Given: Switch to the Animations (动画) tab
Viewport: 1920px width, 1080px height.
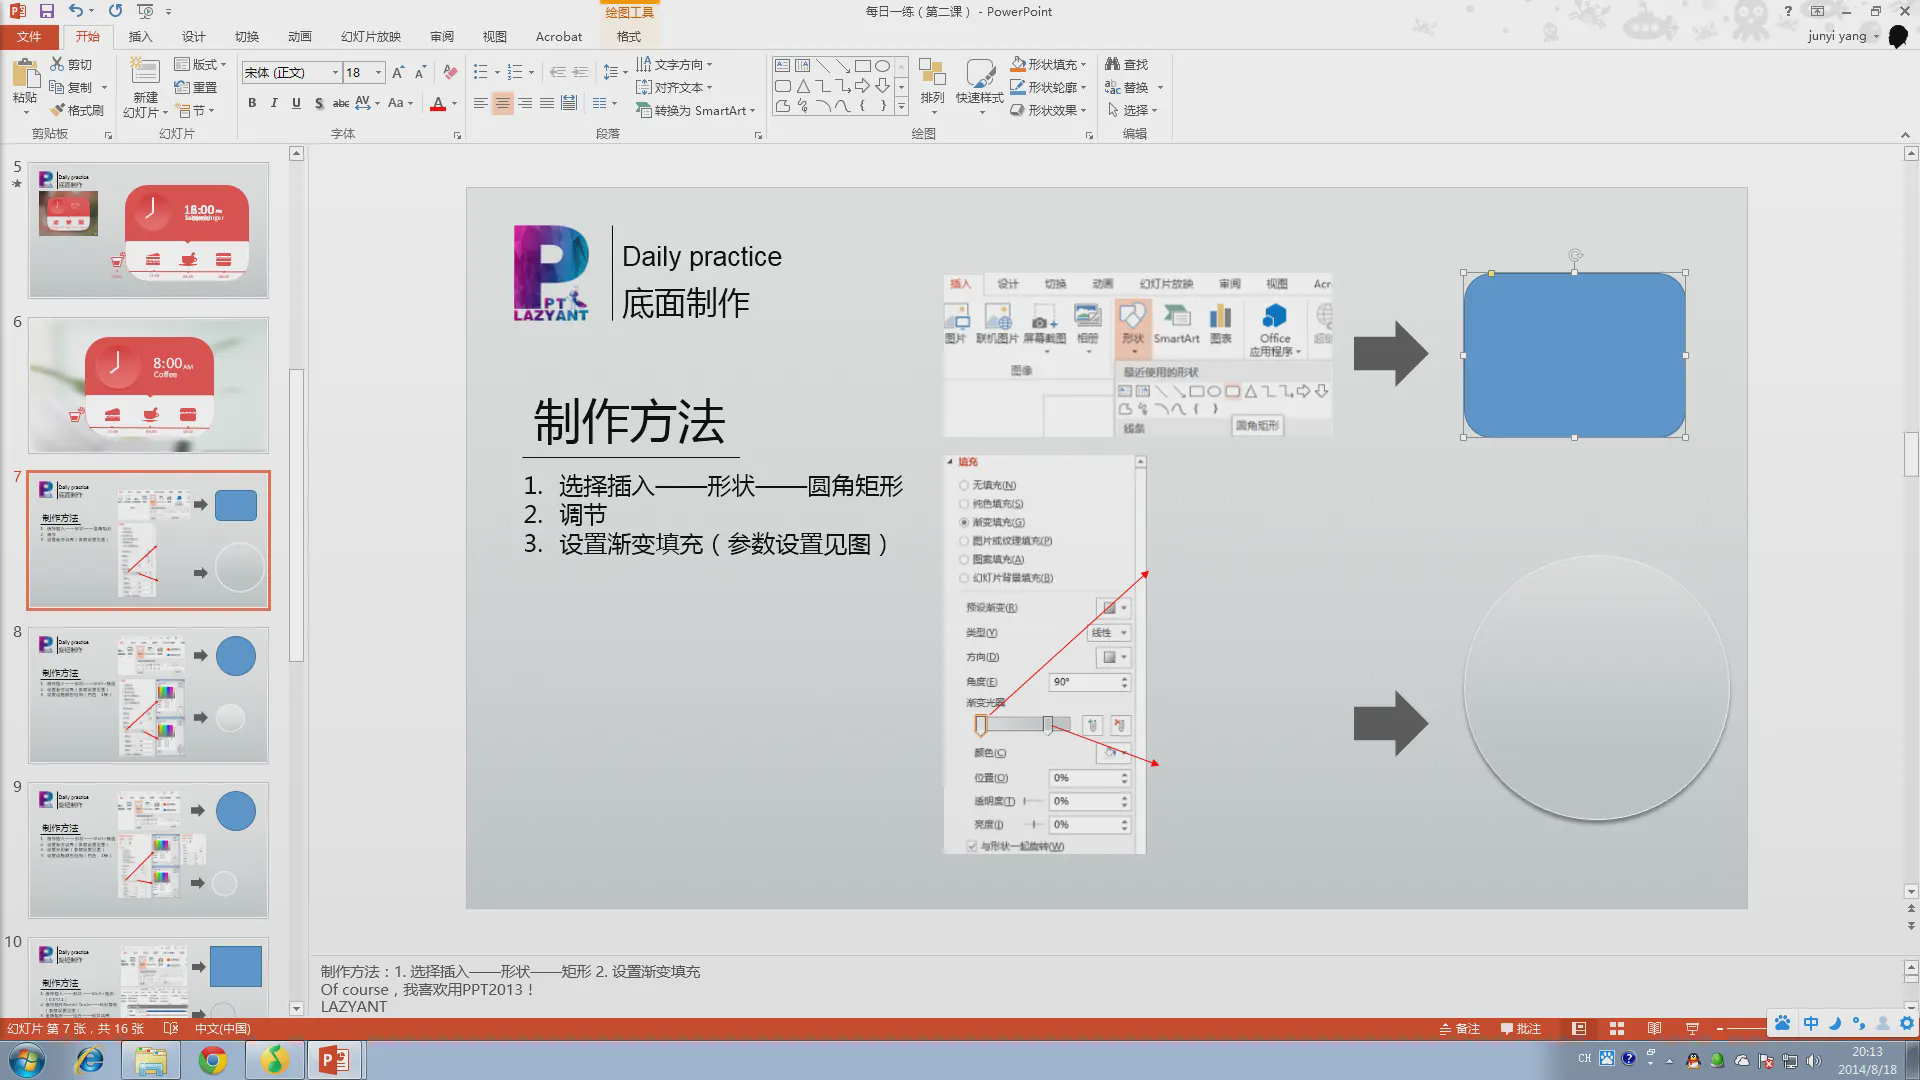Looking at the screenshot, I should (299, 36).
